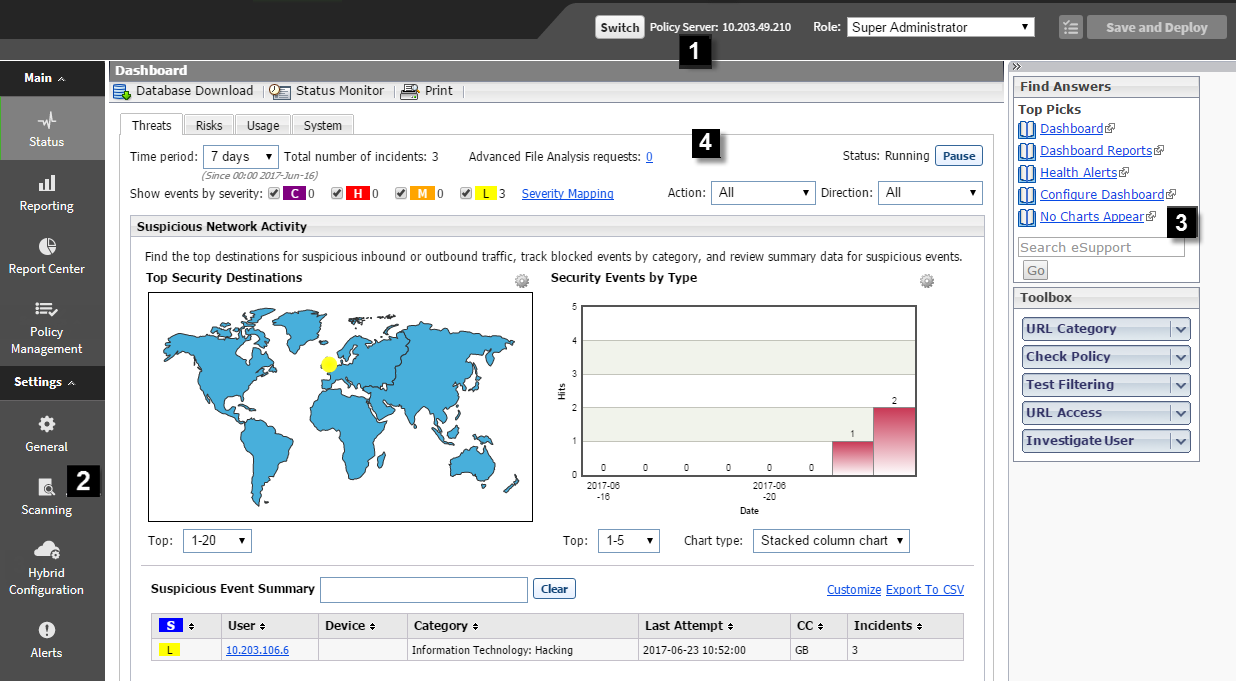This screenshot has height=681, width=1236.
Task: Switch to the Threats tab
Action: (152, 125)
